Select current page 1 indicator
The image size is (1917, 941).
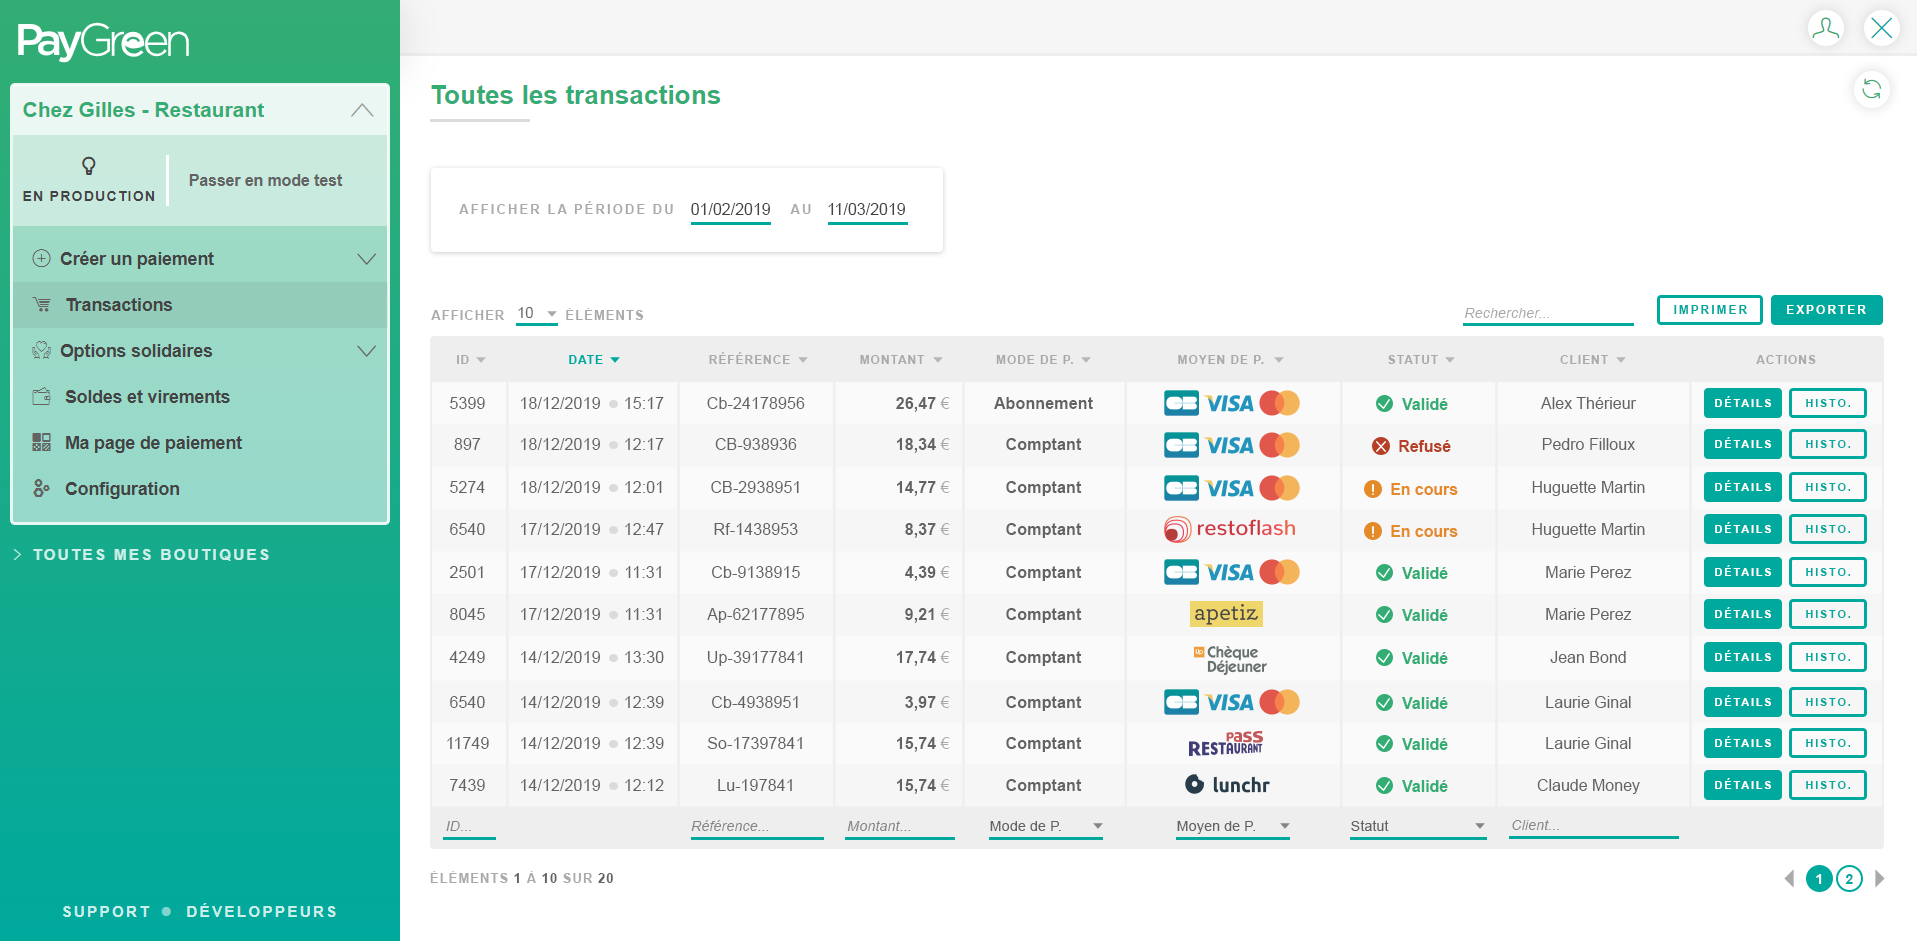tap(1819, 879)
